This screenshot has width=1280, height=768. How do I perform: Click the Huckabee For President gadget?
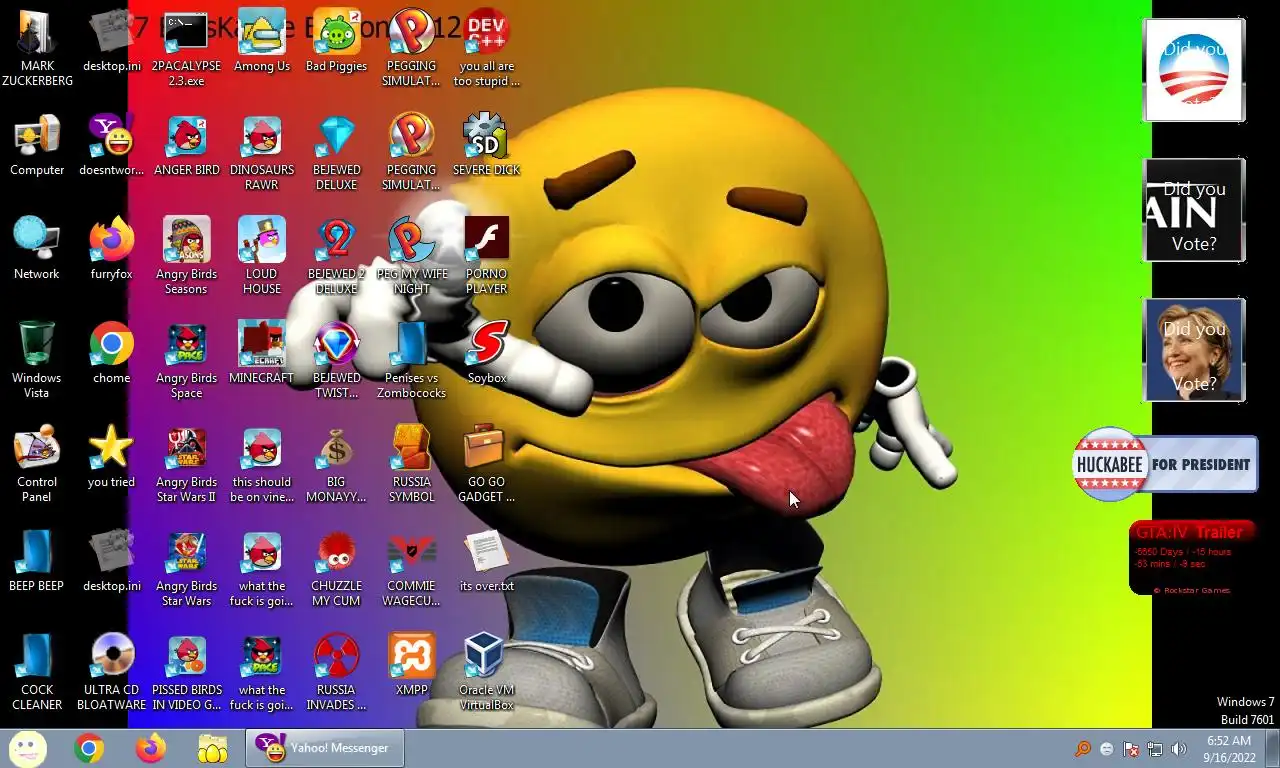pyautogui.click(x=1165, y=464)
